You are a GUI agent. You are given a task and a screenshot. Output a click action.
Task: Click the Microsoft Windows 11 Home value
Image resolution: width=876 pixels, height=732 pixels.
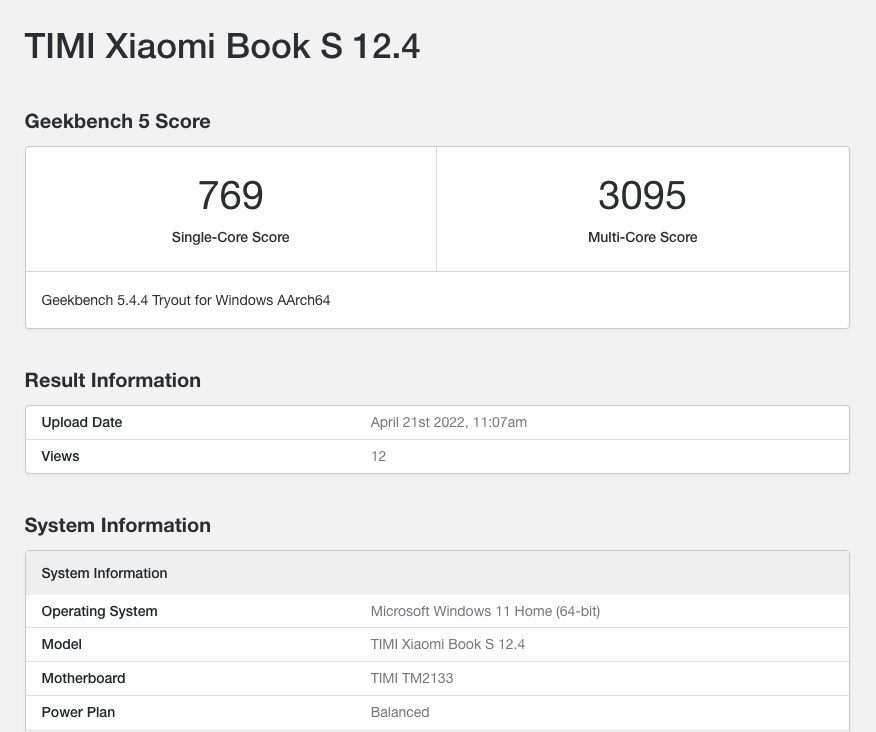coord(485,611)
